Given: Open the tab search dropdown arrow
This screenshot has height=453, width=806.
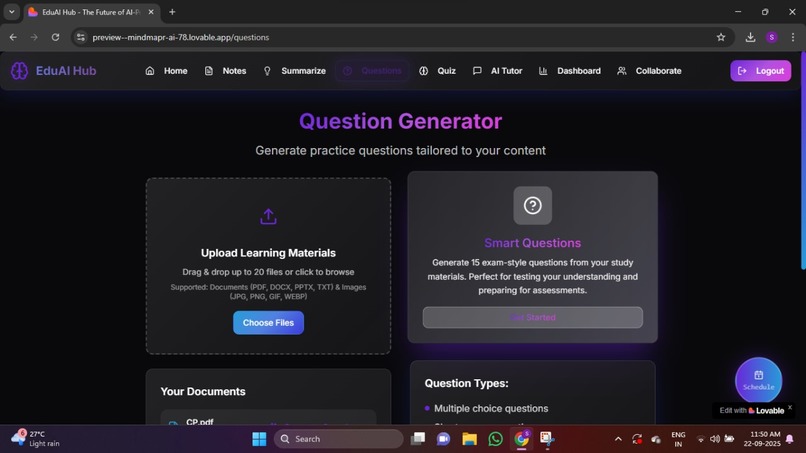Looking at the screenshot, I should [x=11, y=11].
